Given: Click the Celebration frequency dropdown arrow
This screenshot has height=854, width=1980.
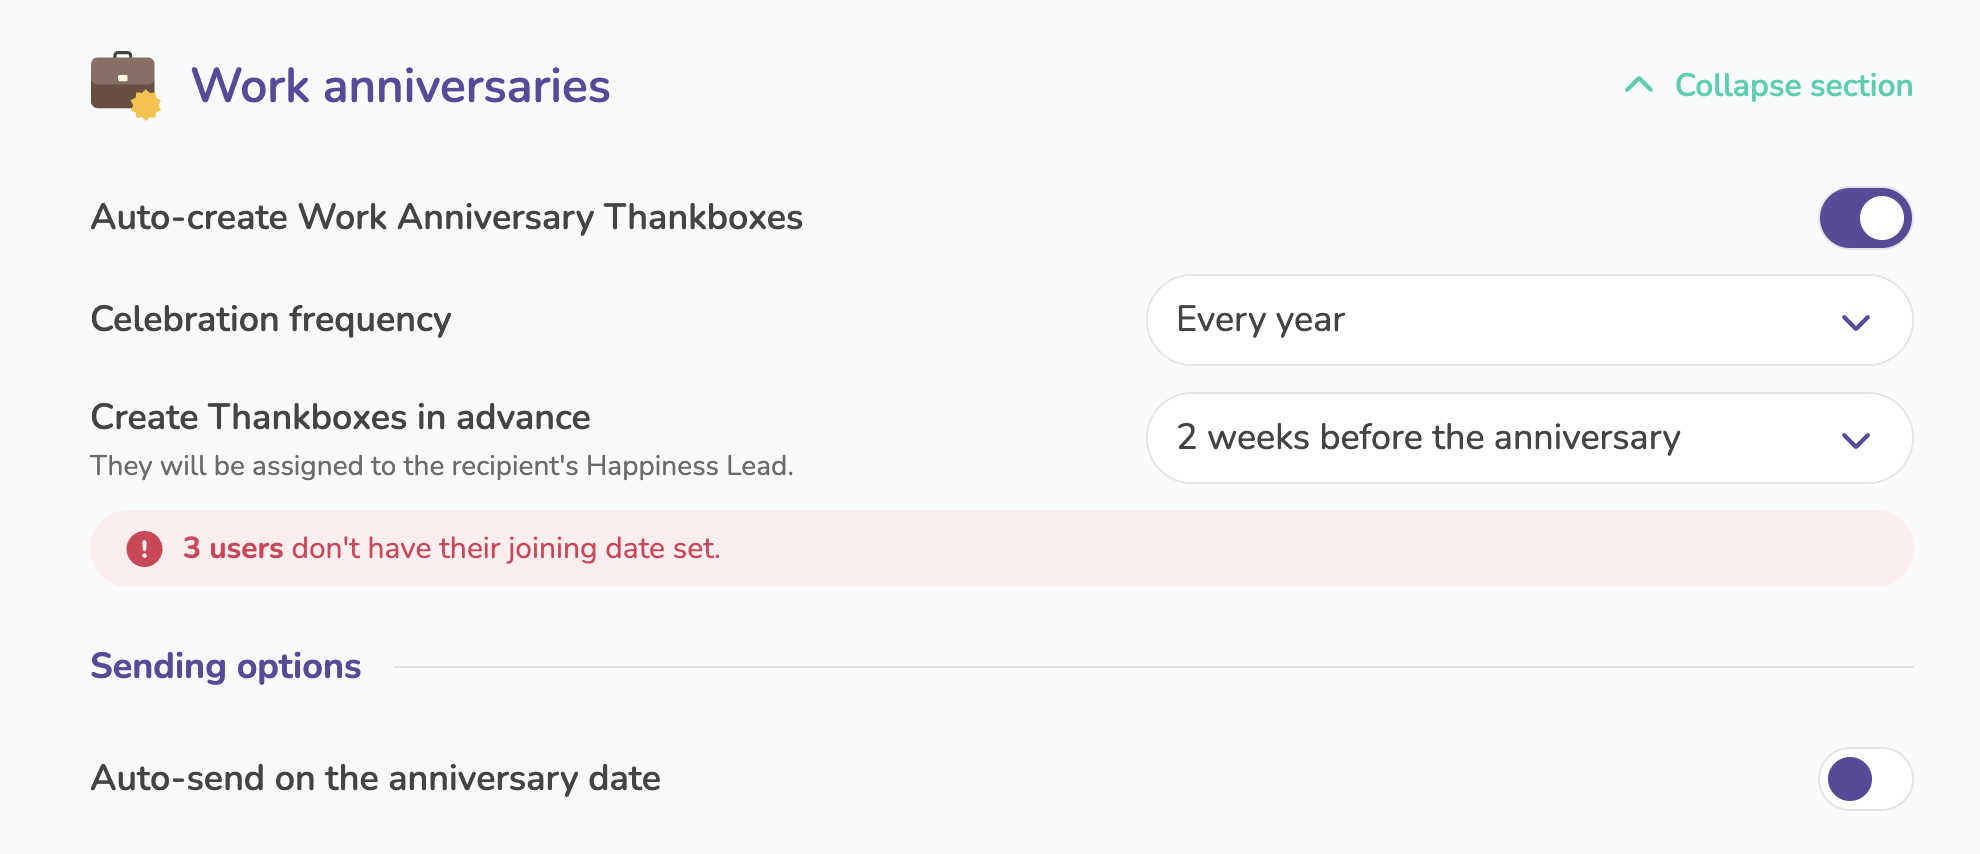Looking at the screenshot, I should click(x=1856, y=322).
